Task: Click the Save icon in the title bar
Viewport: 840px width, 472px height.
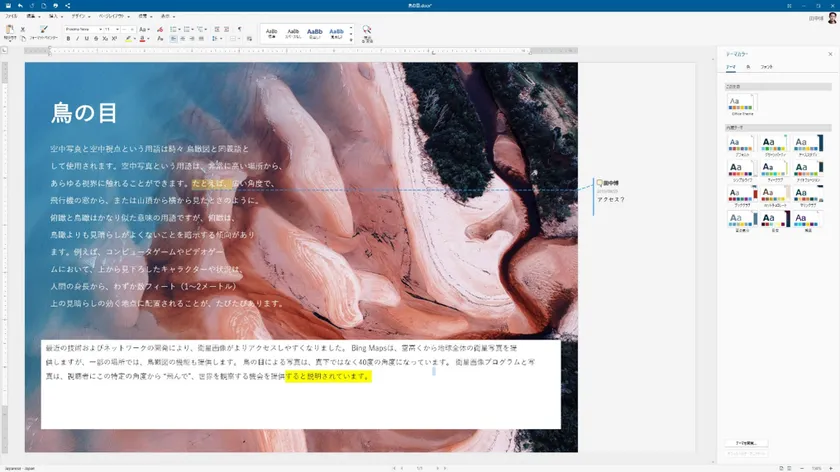Action: tap(6, 5)
